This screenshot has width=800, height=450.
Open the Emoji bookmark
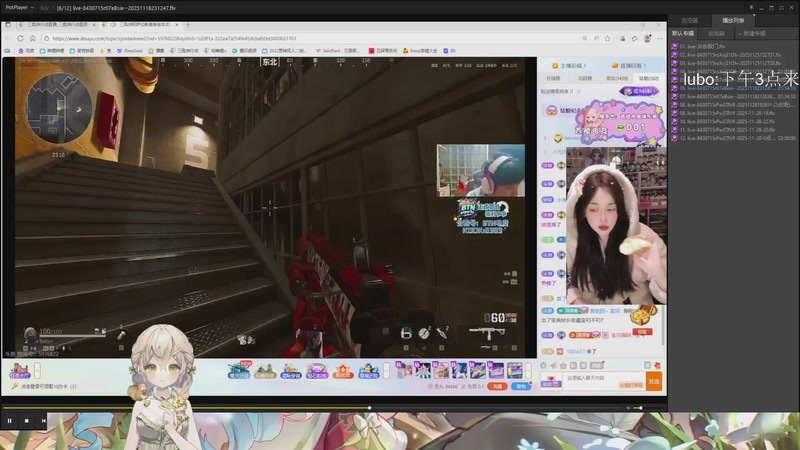click(420, 51)
